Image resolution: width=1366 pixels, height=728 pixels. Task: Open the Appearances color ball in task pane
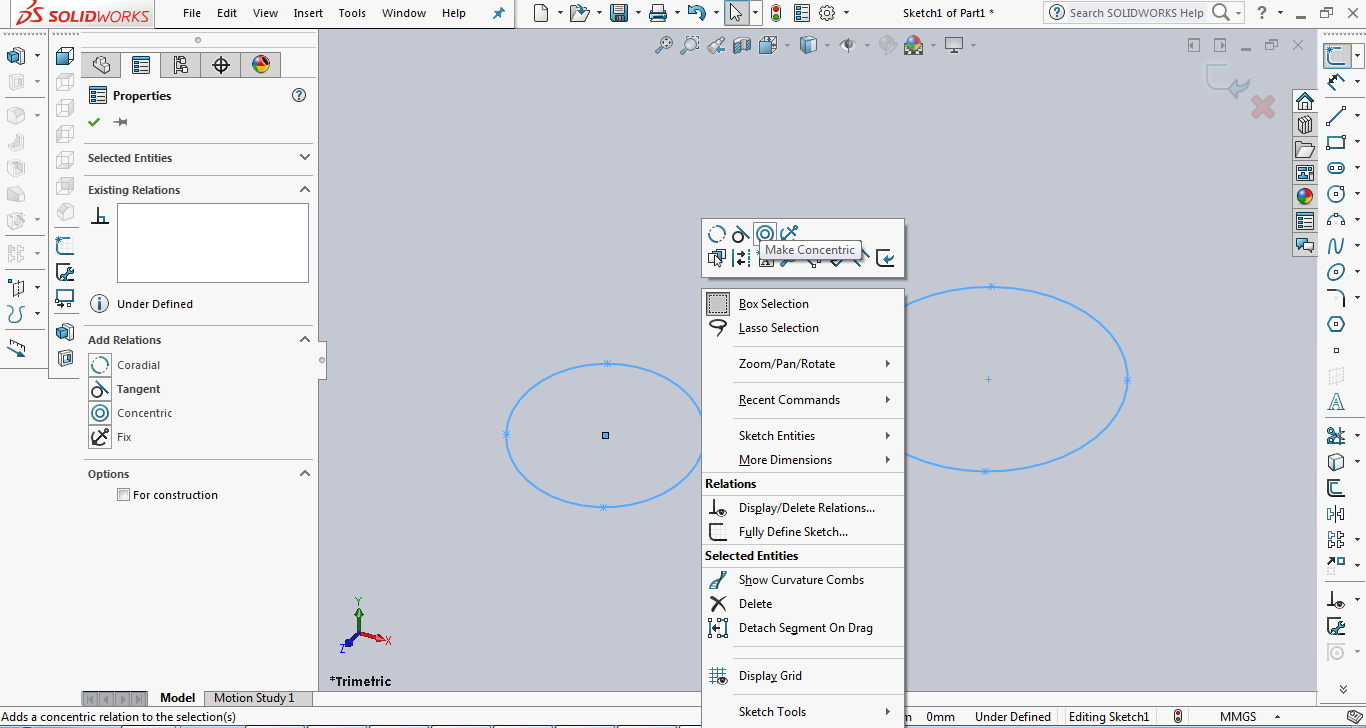pyautogui.click(x=1305, y=196)
